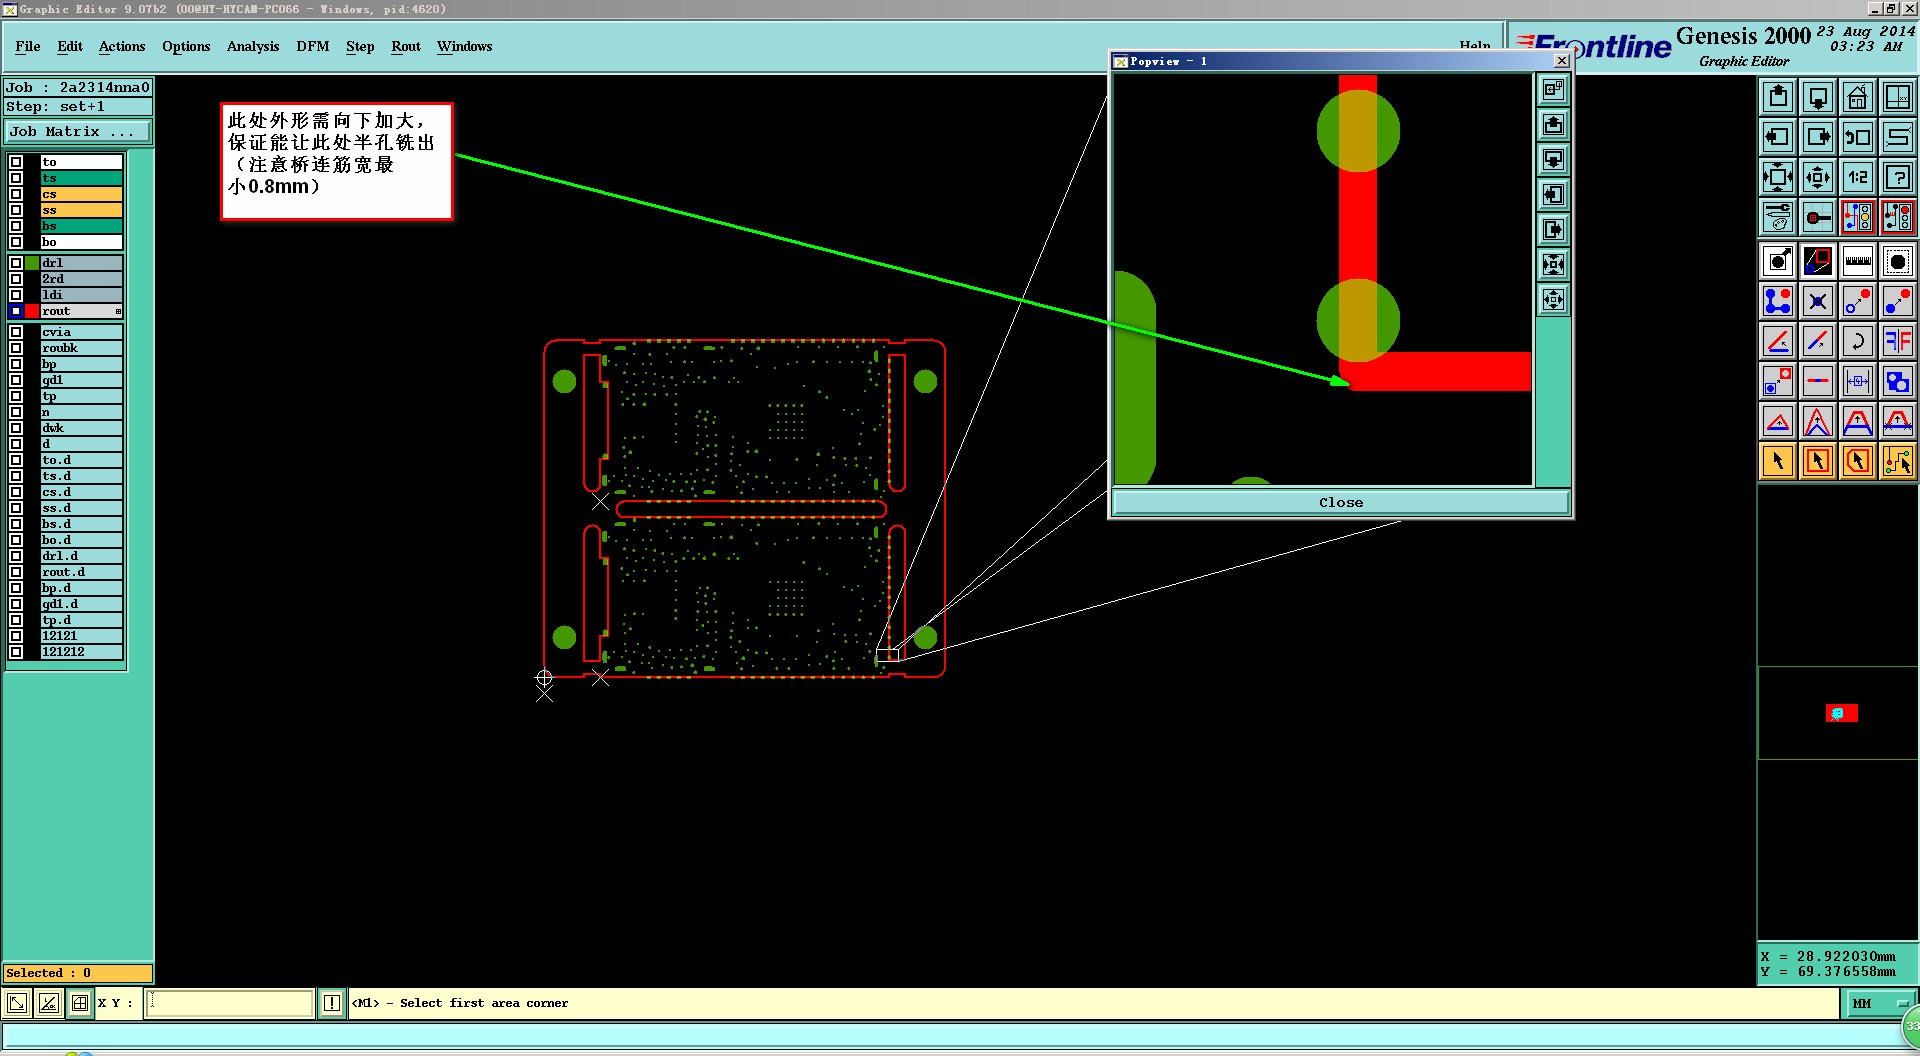This screenshot has height=1056, width=1920.
Task: Open the question mark help icon
Action: (x=1897, y=177)
